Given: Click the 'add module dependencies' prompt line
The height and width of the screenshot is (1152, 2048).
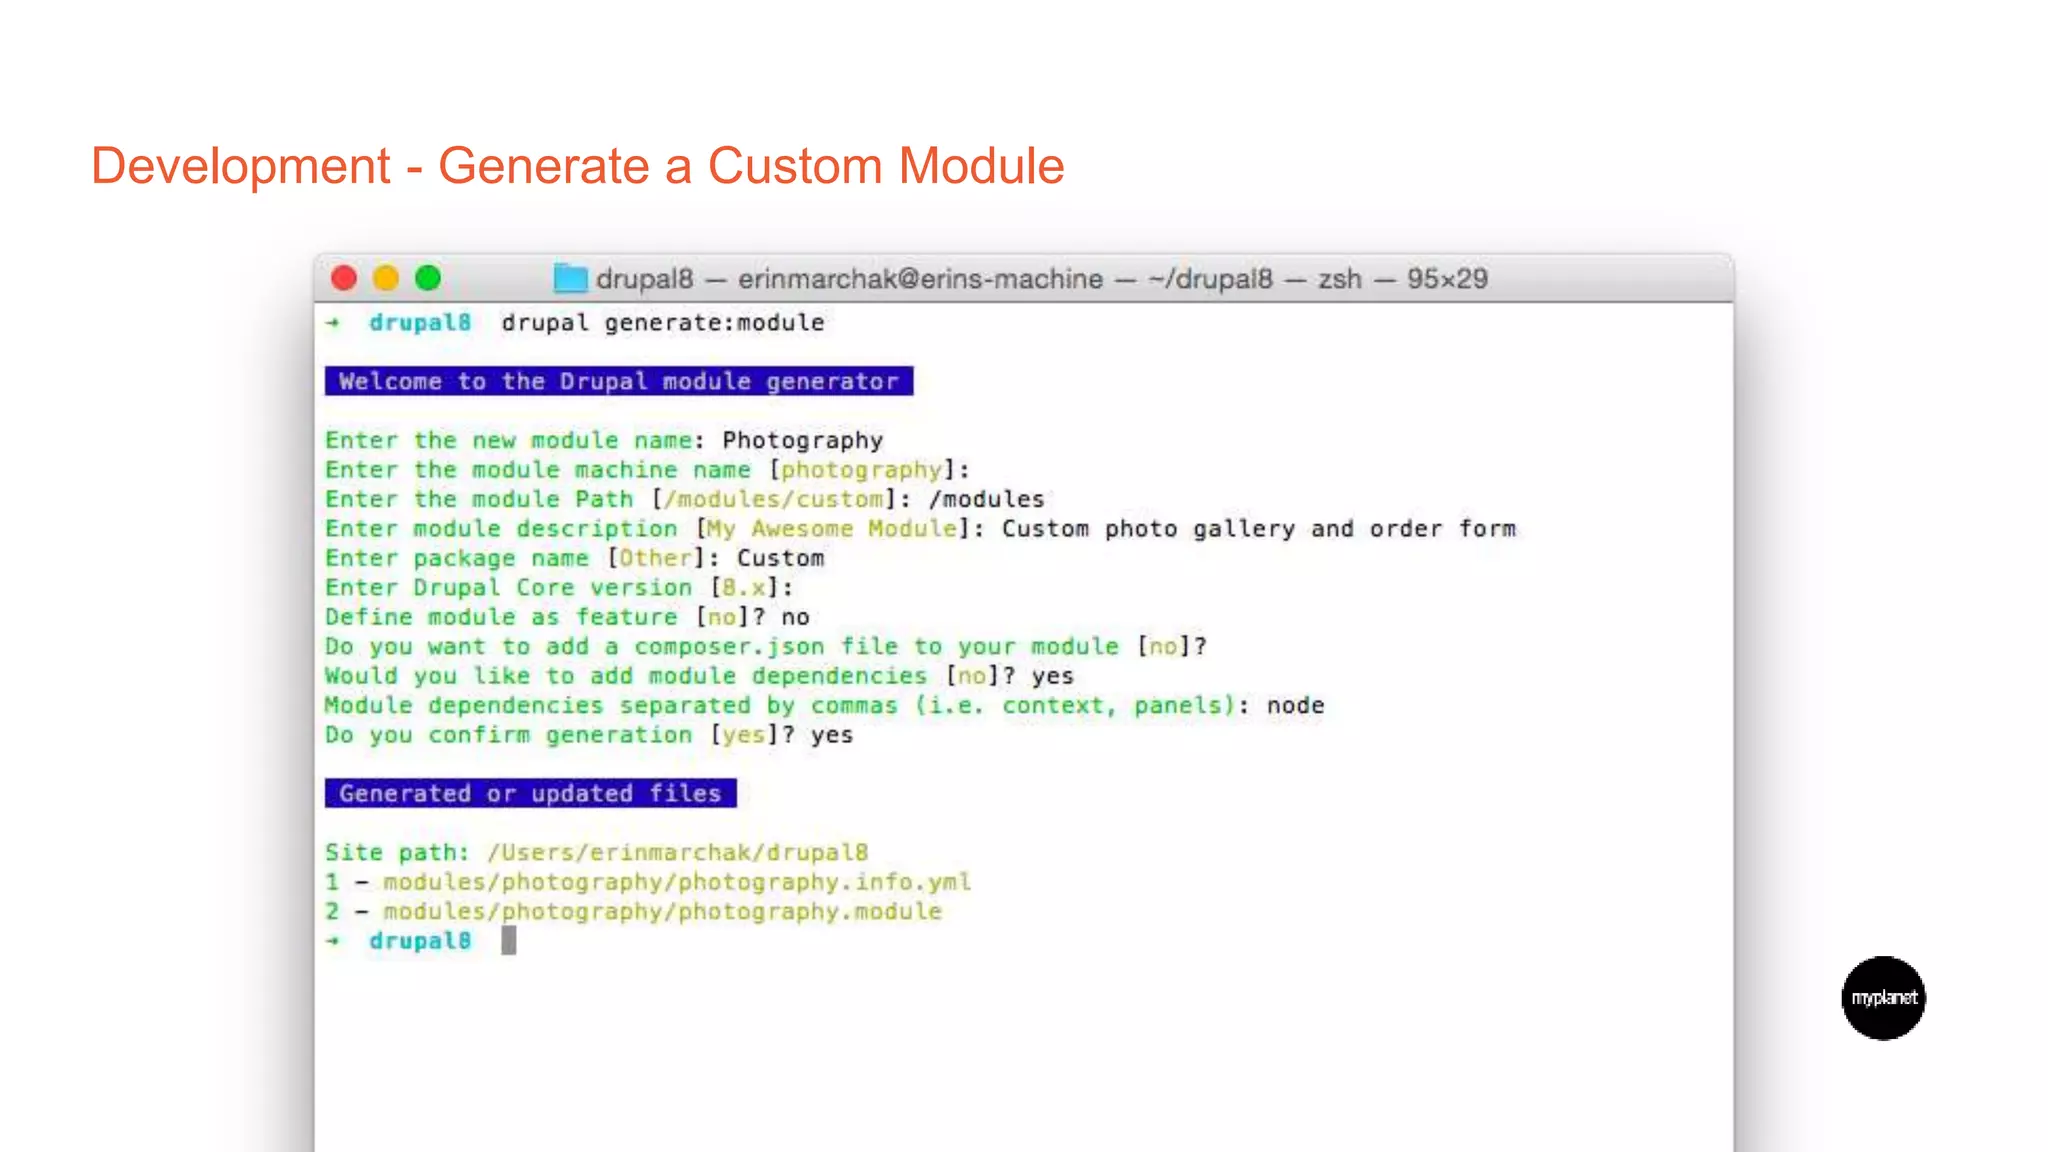Looking at the screenshot, I should pos(699,676).
